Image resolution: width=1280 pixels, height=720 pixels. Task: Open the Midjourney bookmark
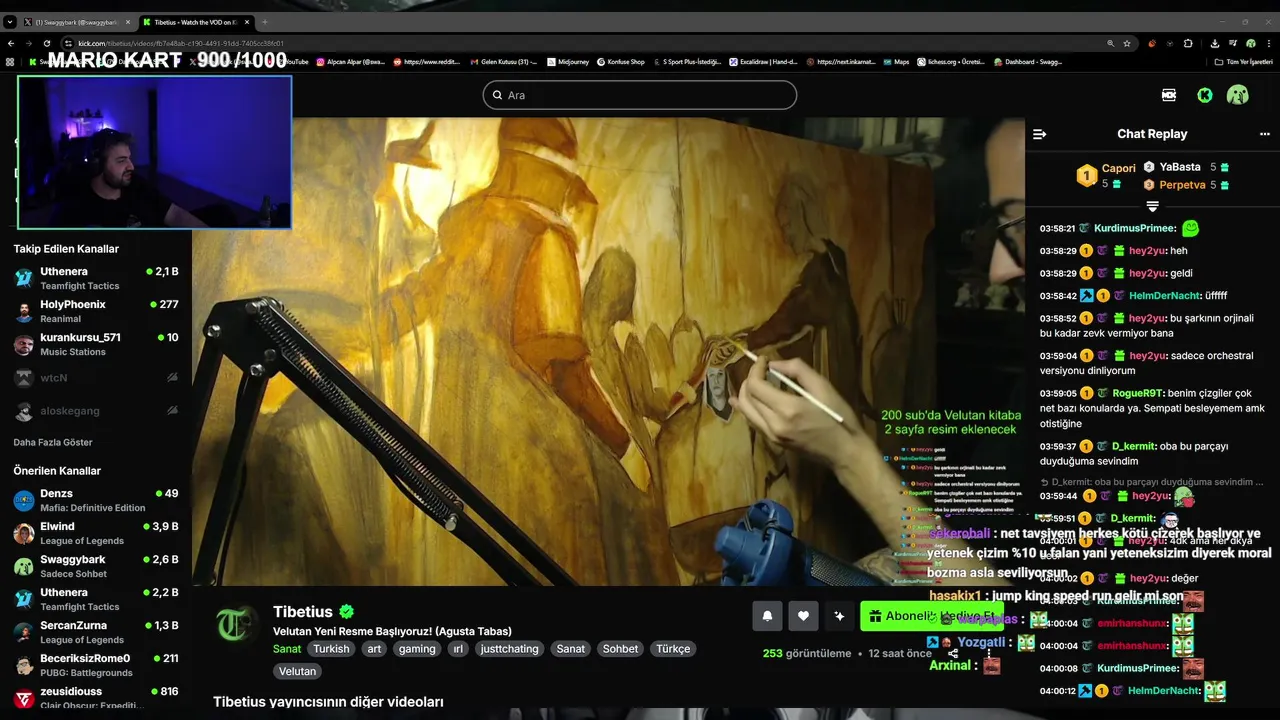tap(568, 62)
